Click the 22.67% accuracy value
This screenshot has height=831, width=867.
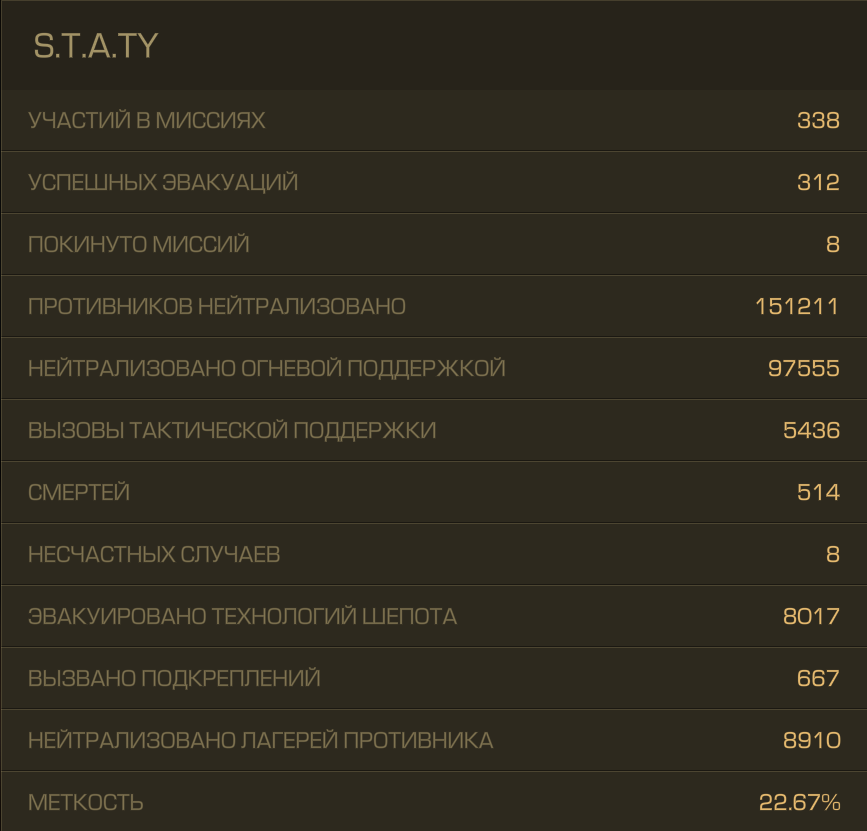click(800, 802)
